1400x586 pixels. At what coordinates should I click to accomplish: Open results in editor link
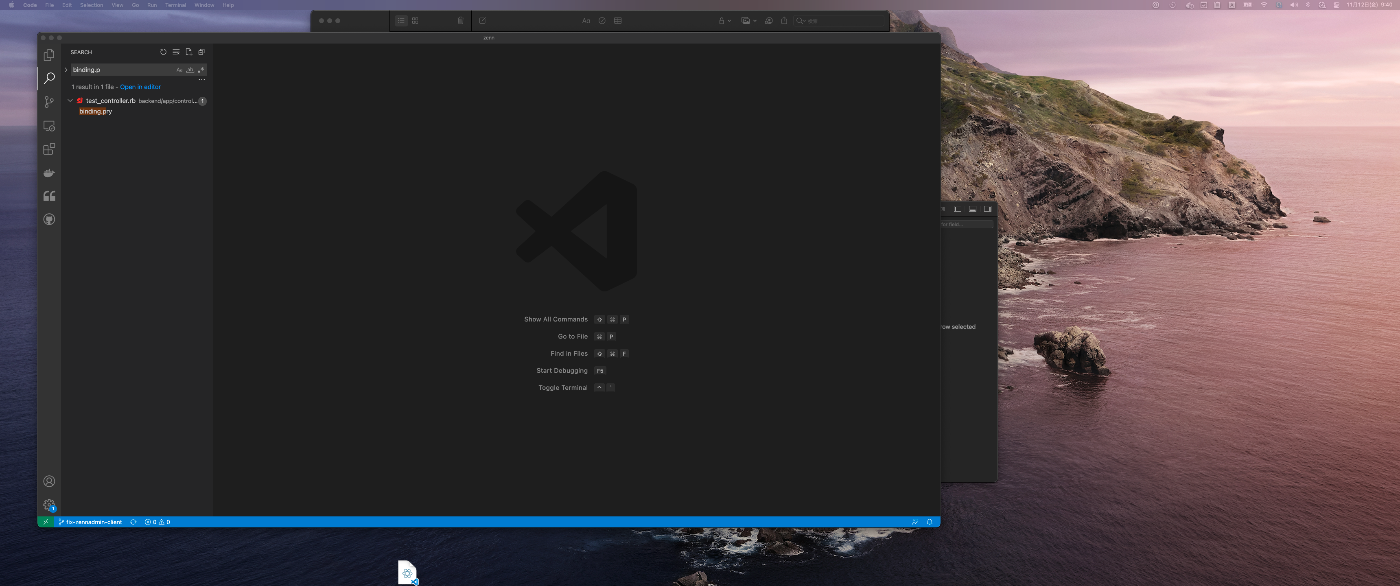pos(140,87)
